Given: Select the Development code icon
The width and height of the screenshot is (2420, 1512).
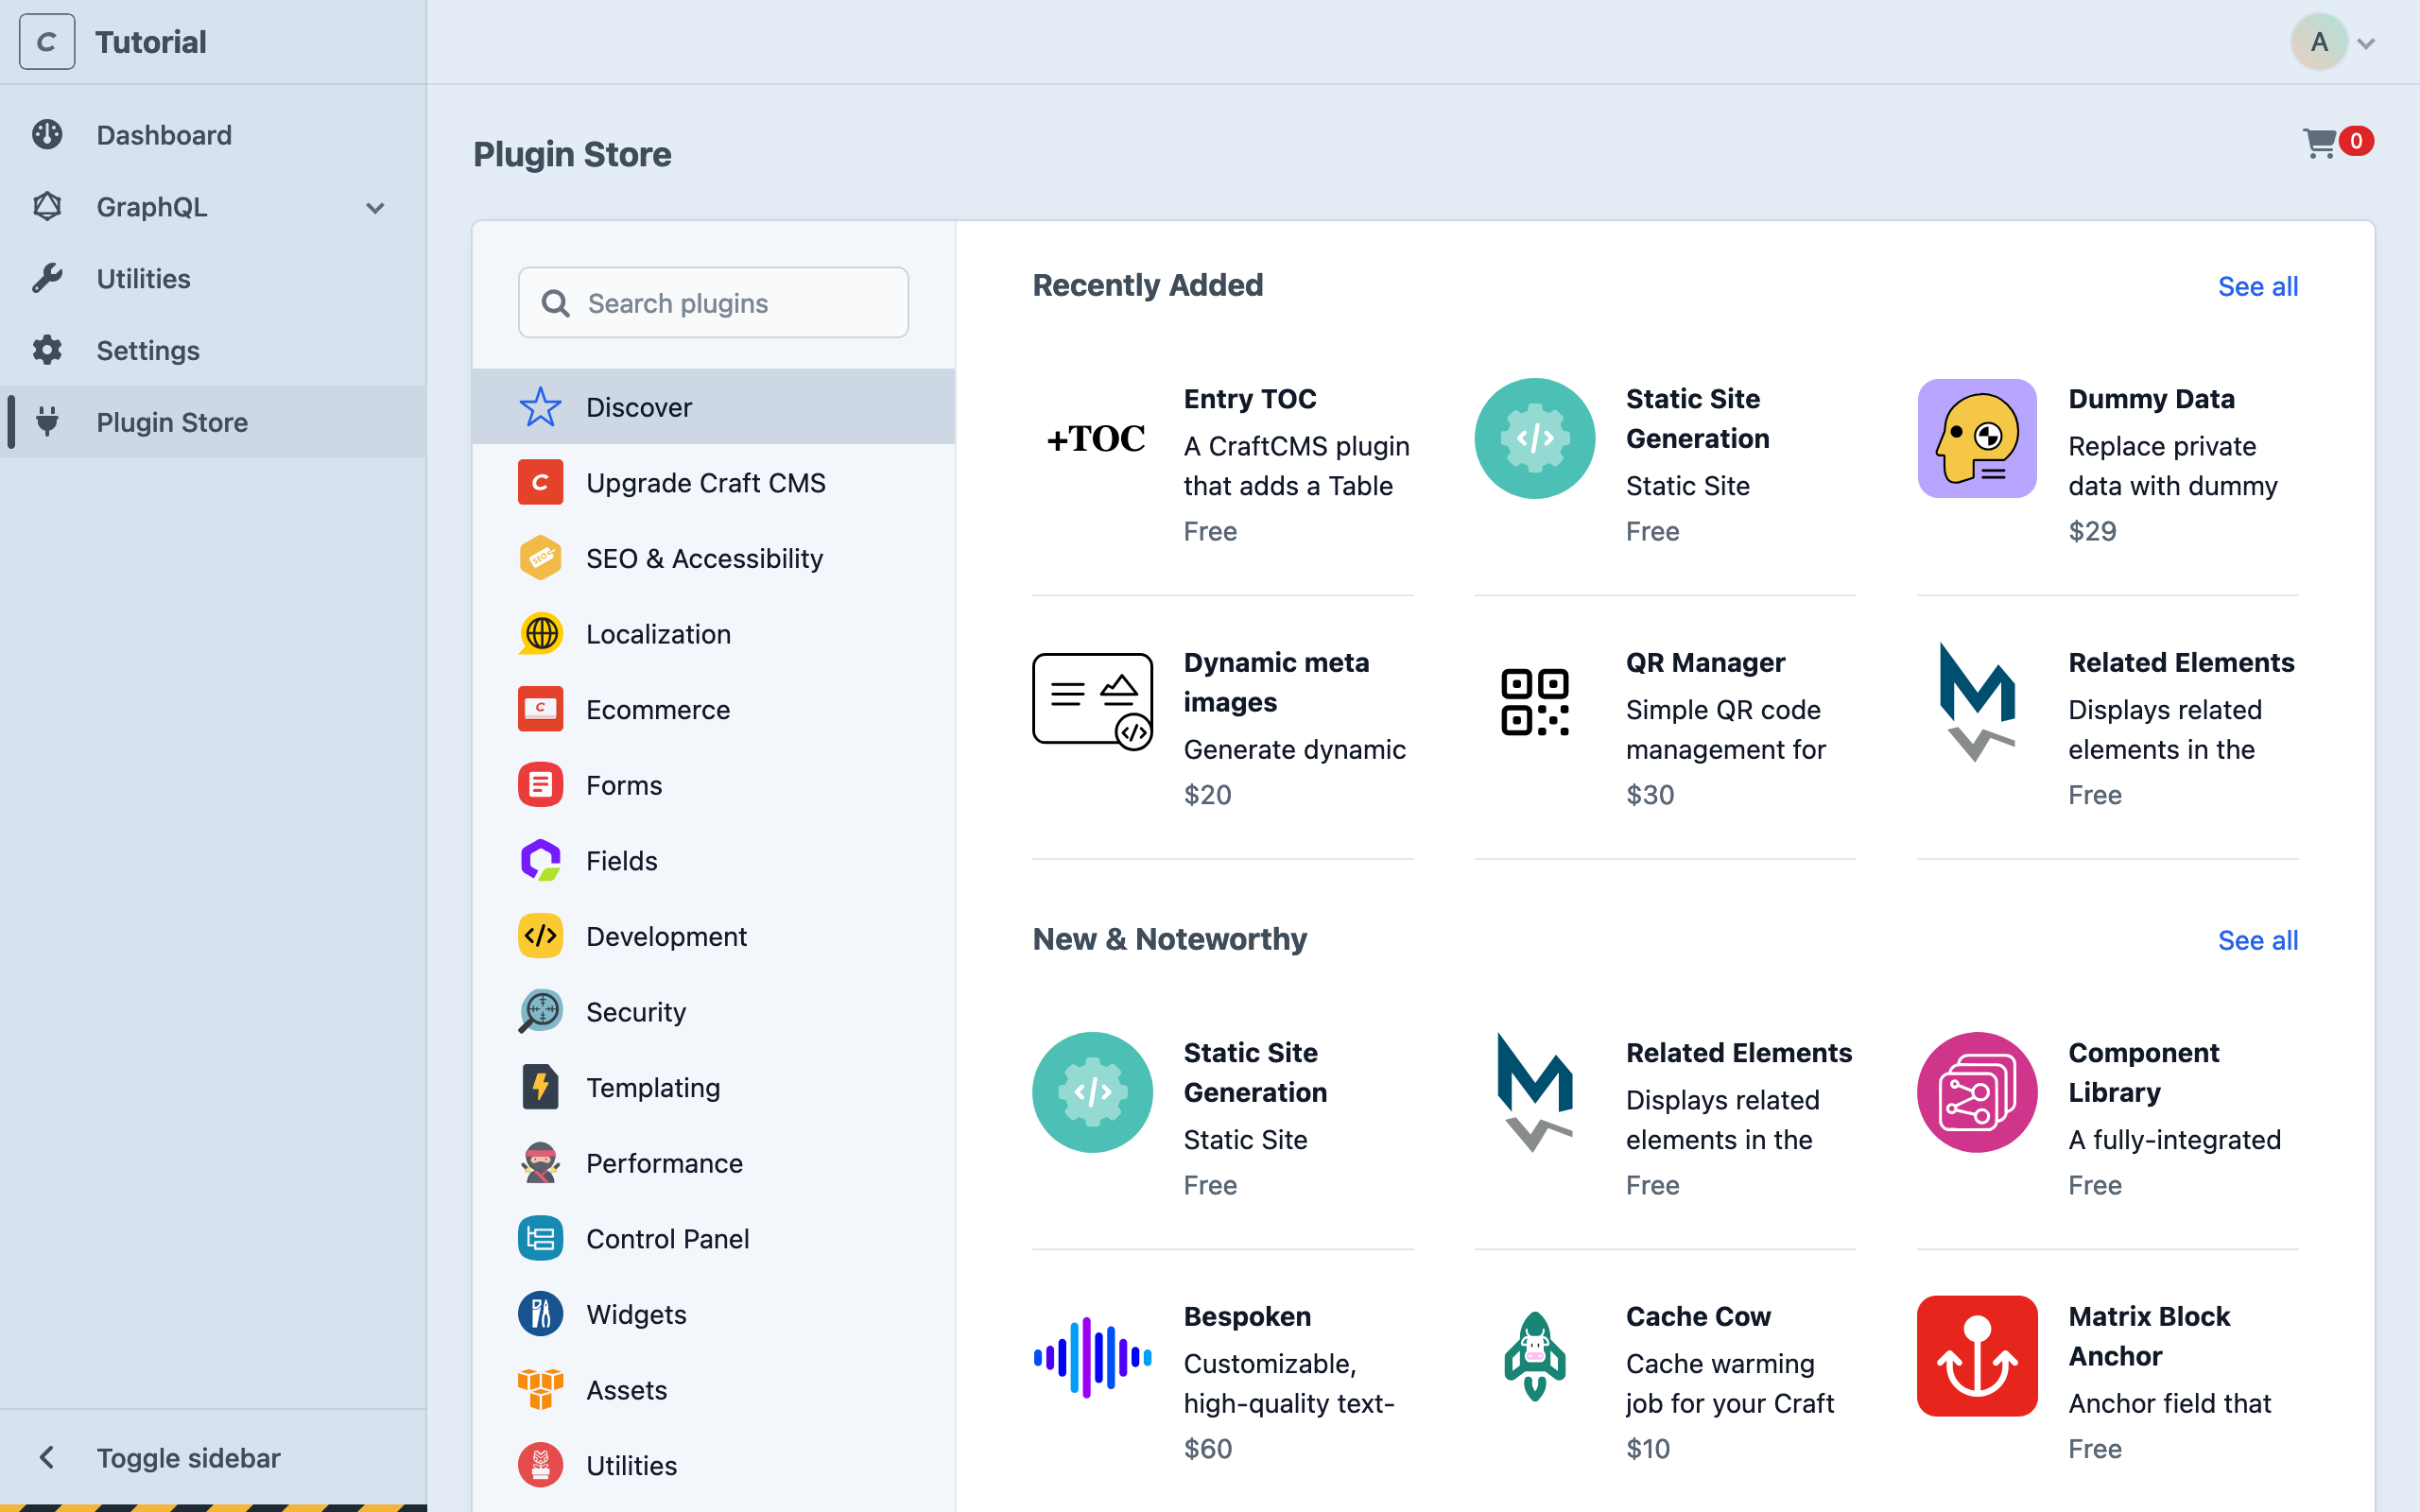Looking at the screenshot, I should [x=540, y=935].
